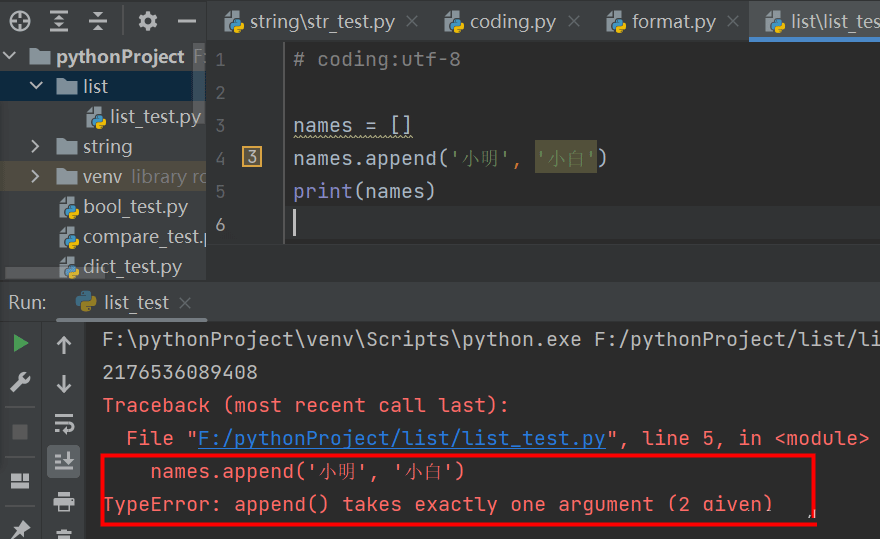Screen dimensions: 880x539
Task: Click the down arrow in run console
Action: tap(64, 384)
